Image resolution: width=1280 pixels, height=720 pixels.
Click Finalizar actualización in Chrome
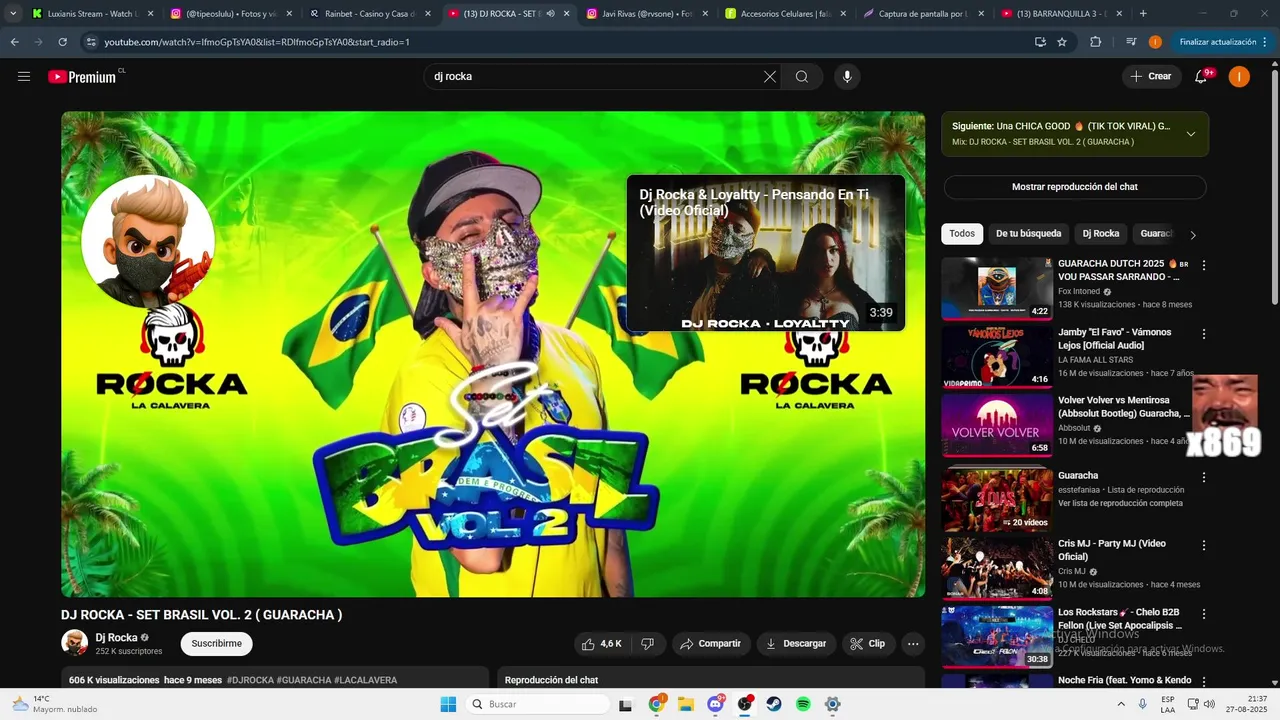pyautogui.click(x=1223, y=42)
